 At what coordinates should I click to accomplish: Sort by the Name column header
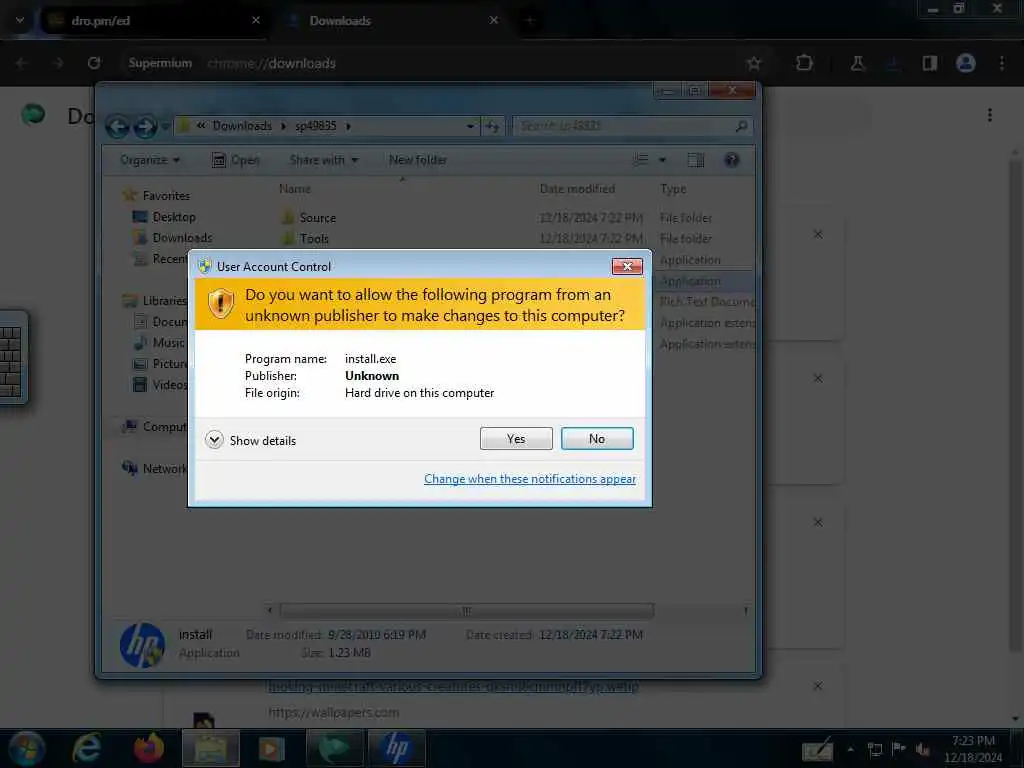(x=295, y=189)
